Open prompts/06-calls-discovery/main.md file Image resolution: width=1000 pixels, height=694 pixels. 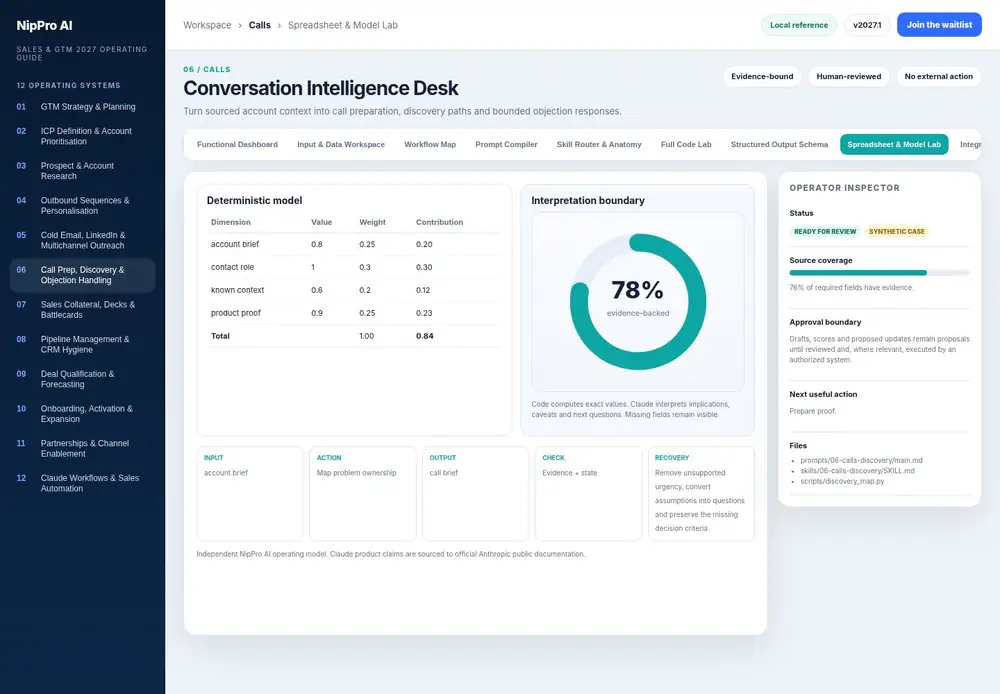861,460
